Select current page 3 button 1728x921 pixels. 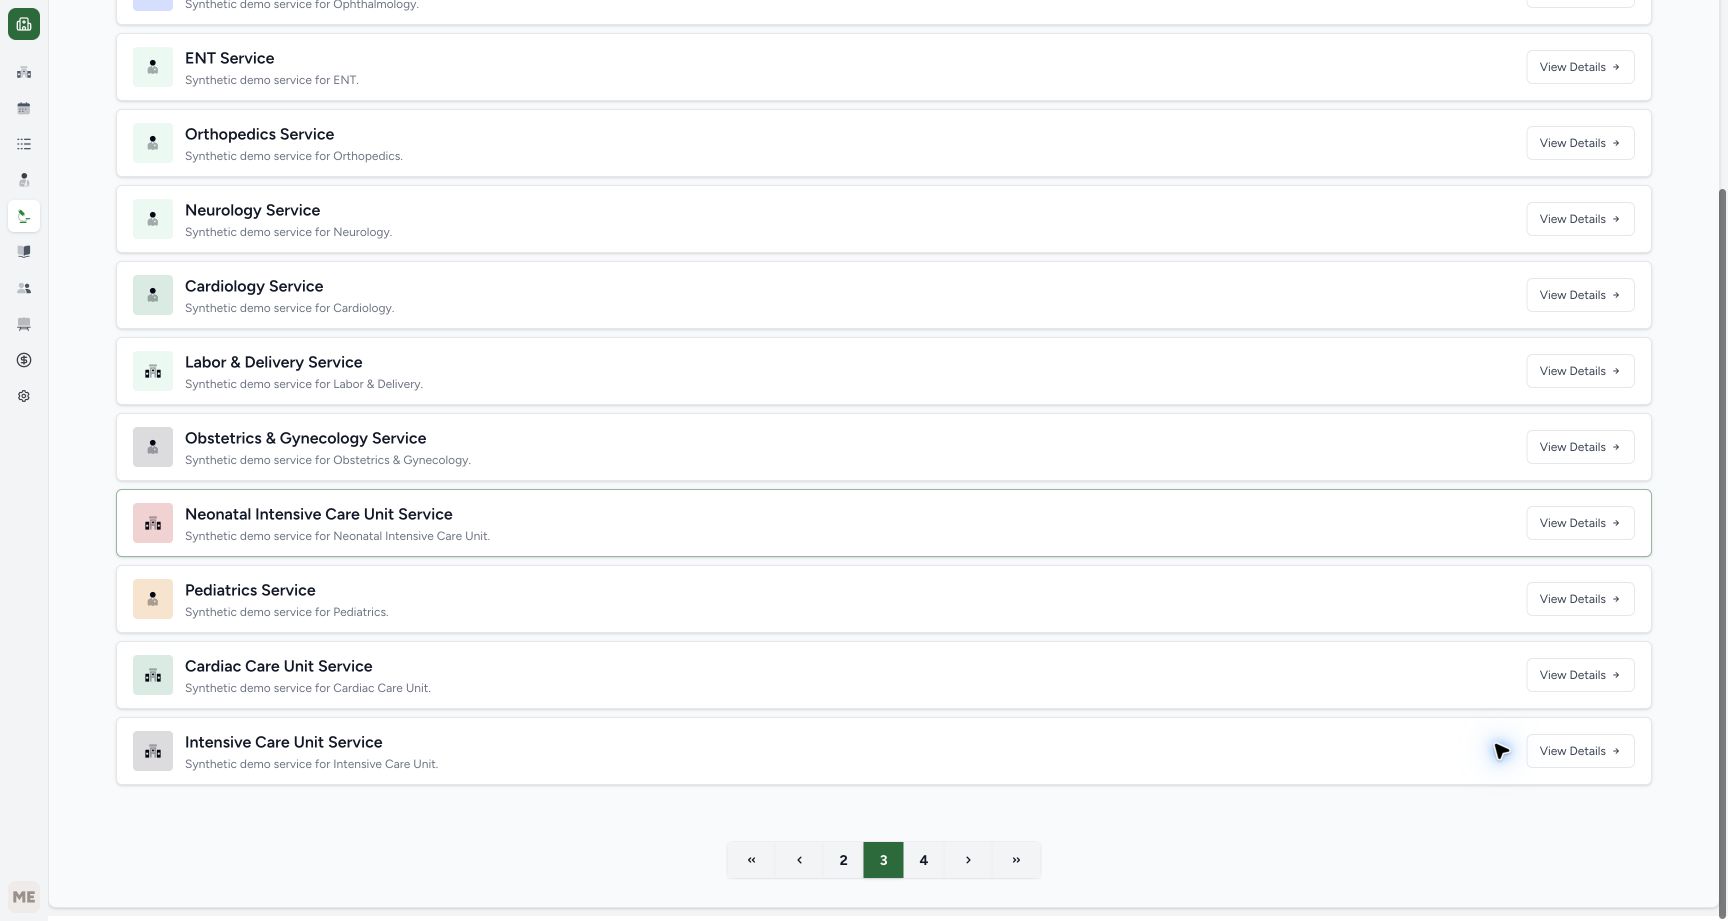(883, 860)
